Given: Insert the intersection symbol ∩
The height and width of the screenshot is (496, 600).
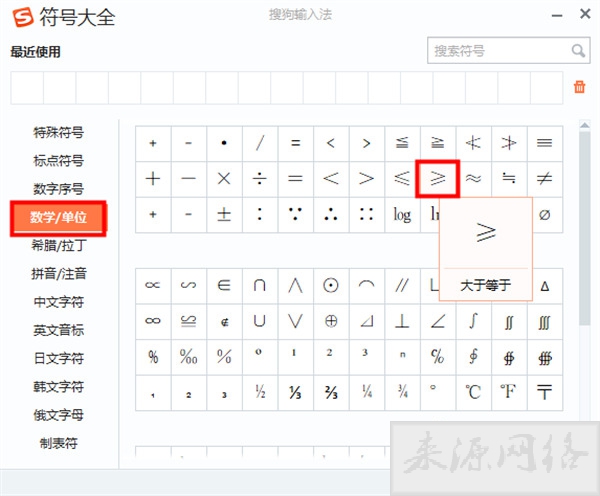Looking at the screenshot, I should (260, 286).
